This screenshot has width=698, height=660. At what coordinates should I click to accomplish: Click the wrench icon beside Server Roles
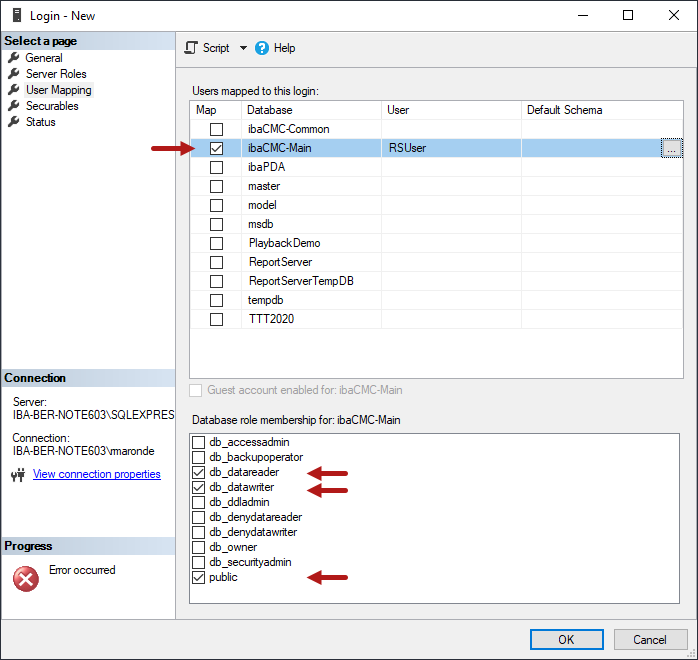(14, 73)
